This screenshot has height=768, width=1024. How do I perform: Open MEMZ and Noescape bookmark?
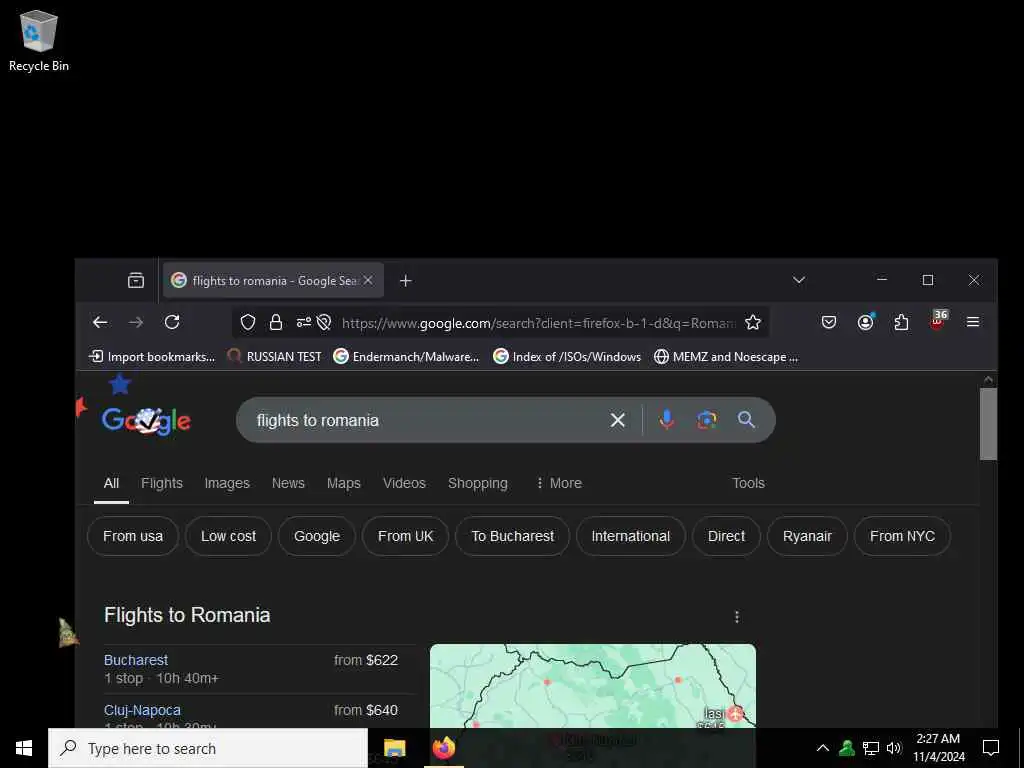tap(726, 357)
